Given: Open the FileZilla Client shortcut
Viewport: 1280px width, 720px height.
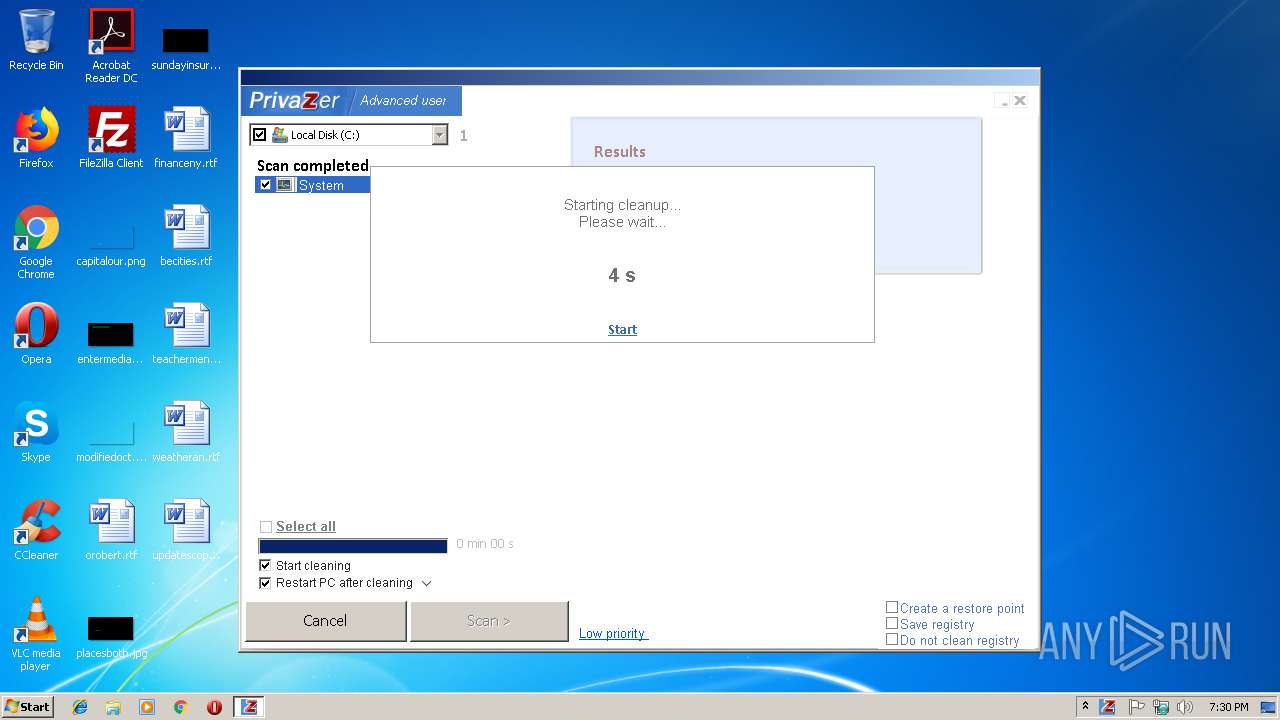Looking at the screenshot, I should point(111,138).
